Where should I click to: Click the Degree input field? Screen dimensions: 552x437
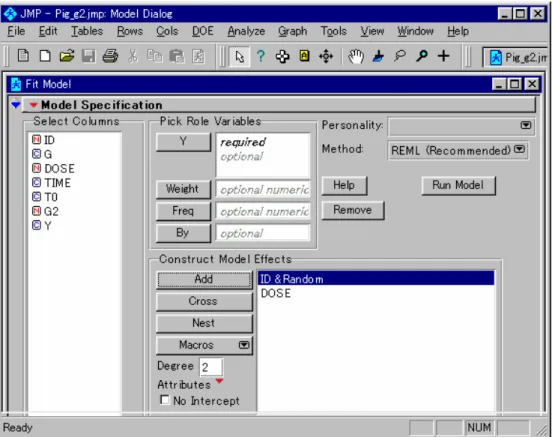pos(211,367)
